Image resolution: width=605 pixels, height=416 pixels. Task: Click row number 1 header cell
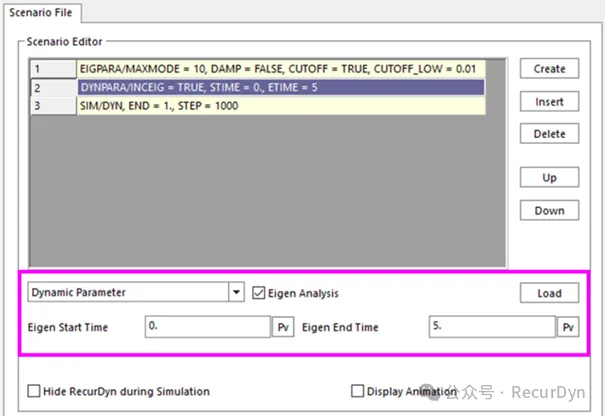pos(53,70)
